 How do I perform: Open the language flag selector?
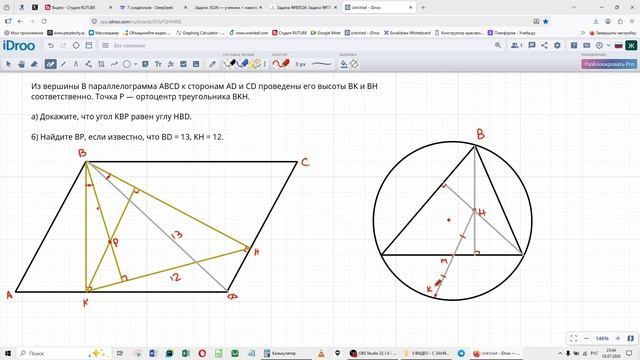point(618,46)
